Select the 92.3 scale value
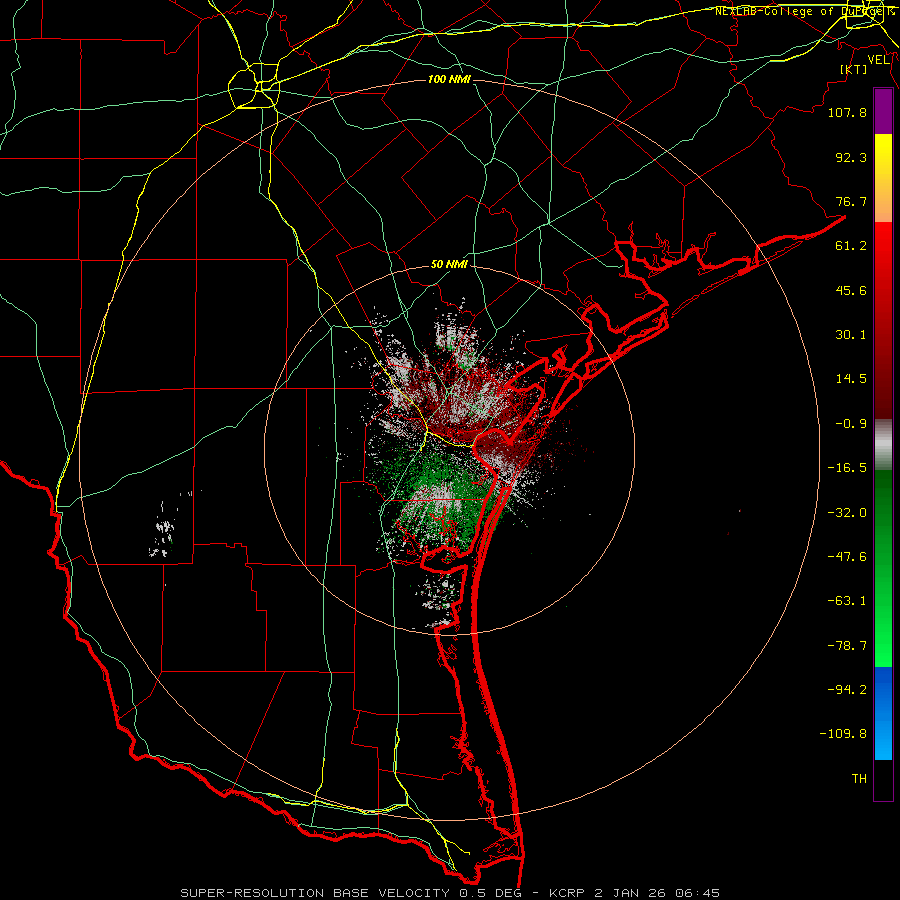Screen dimensions: 900x900 point(851,157)
